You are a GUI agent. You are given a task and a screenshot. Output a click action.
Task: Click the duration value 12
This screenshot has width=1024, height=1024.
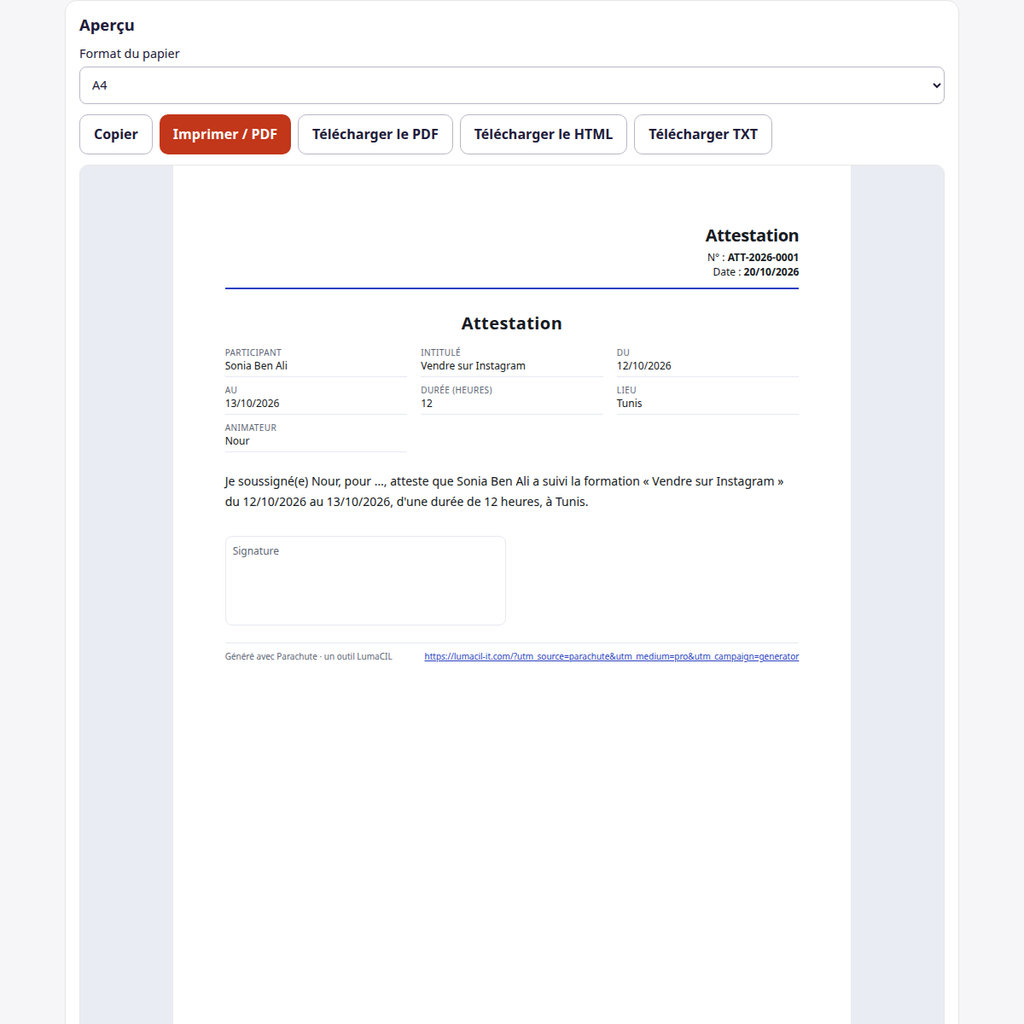pos(426,403)
